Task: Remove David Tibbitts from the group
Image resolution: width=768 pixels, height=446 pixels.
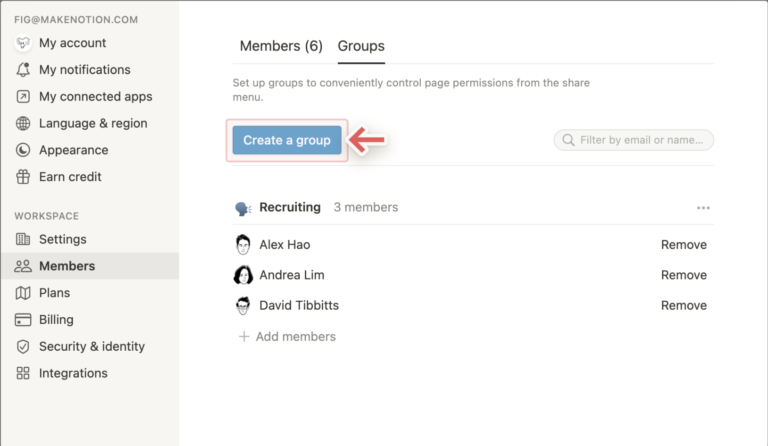Action: (683, 305)
